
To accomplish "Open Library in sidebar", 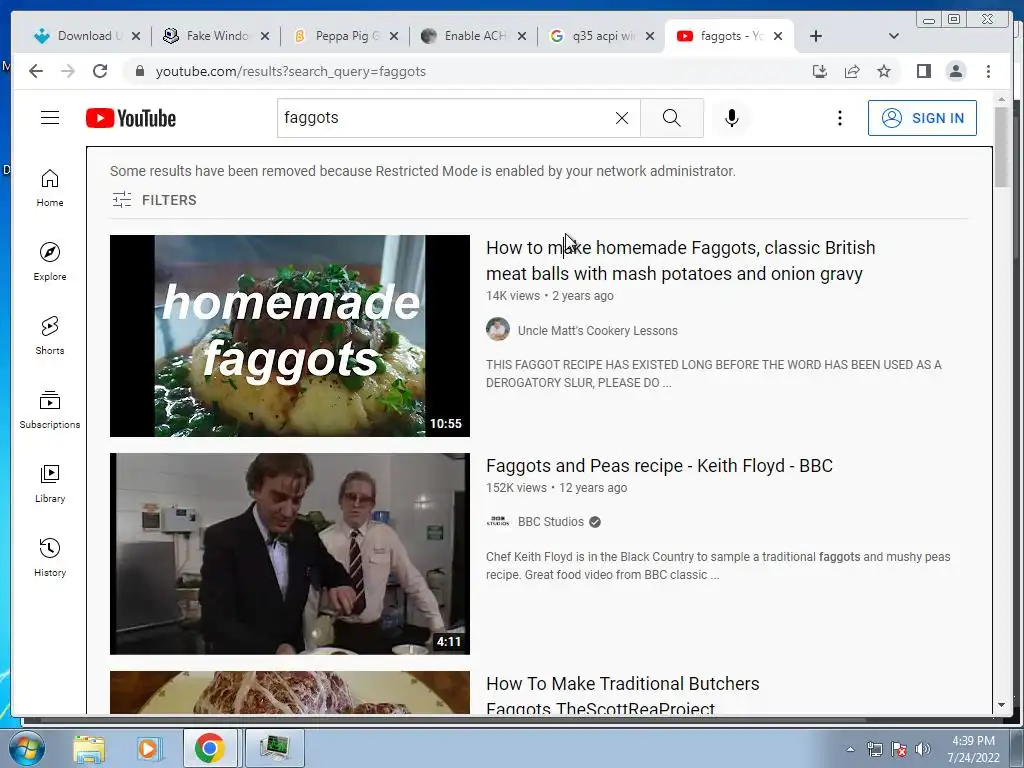I will 50,483.
